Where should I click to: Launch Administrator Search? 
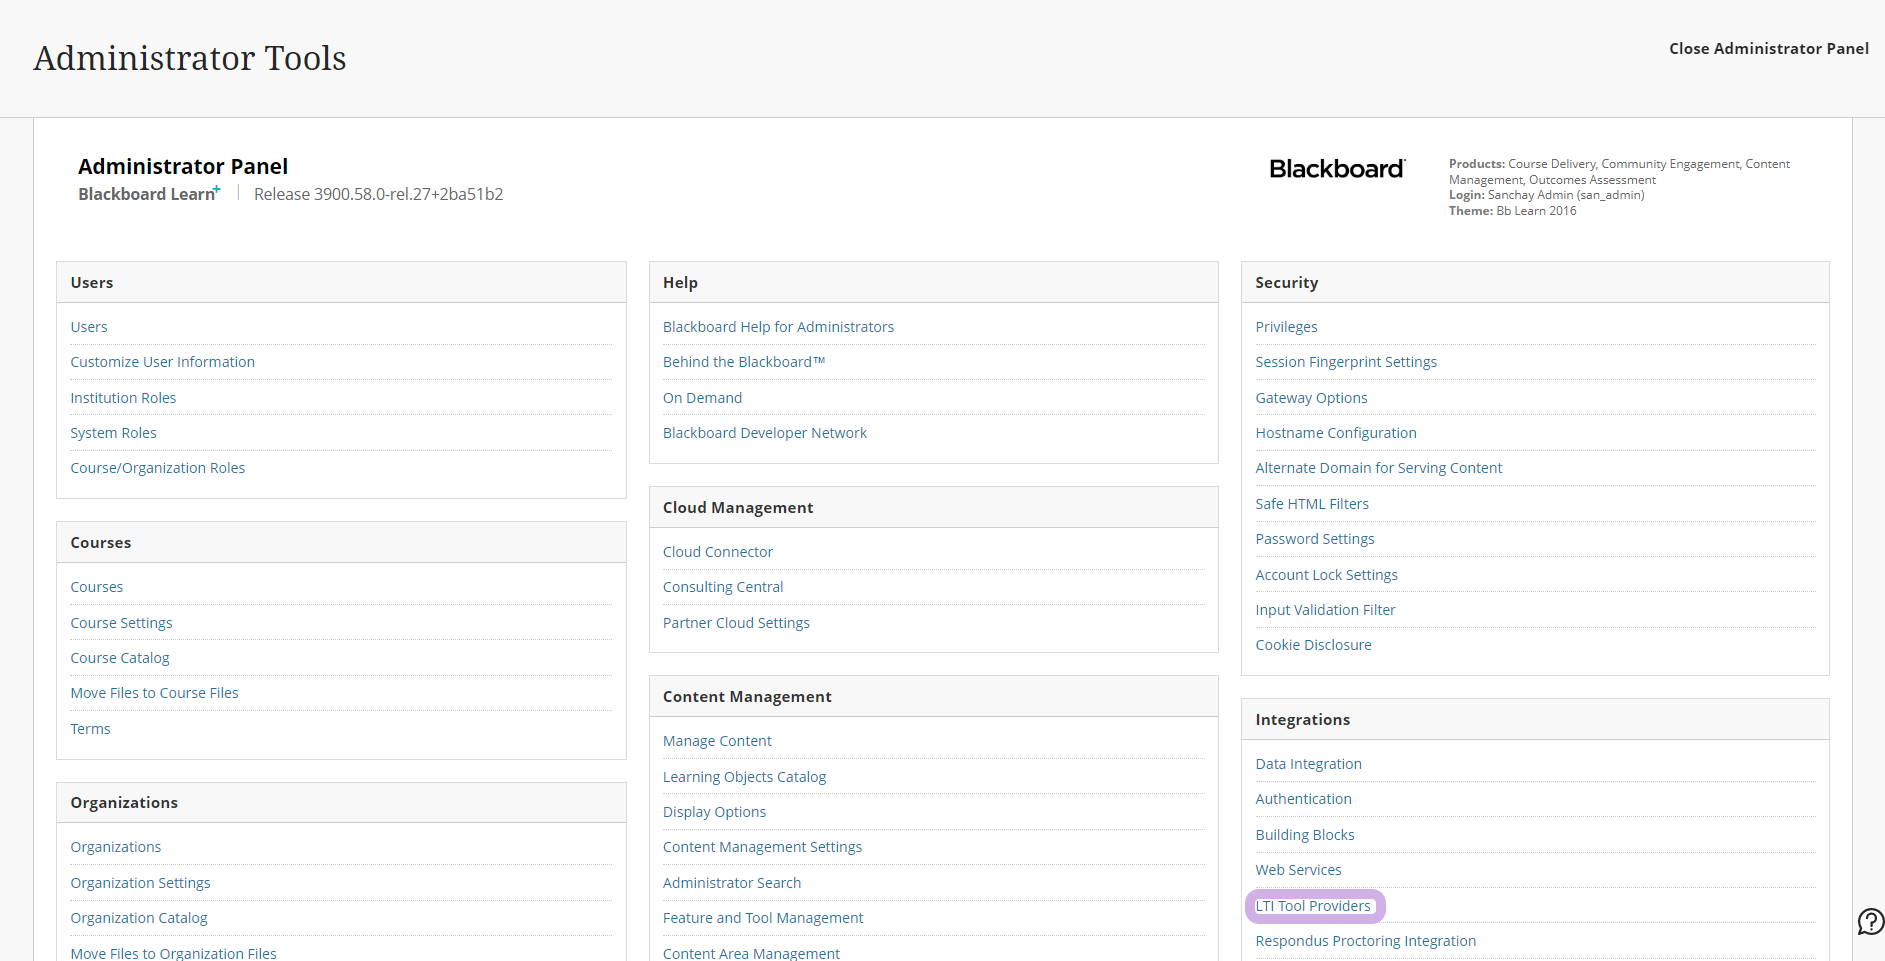click(x=732, y=883)
